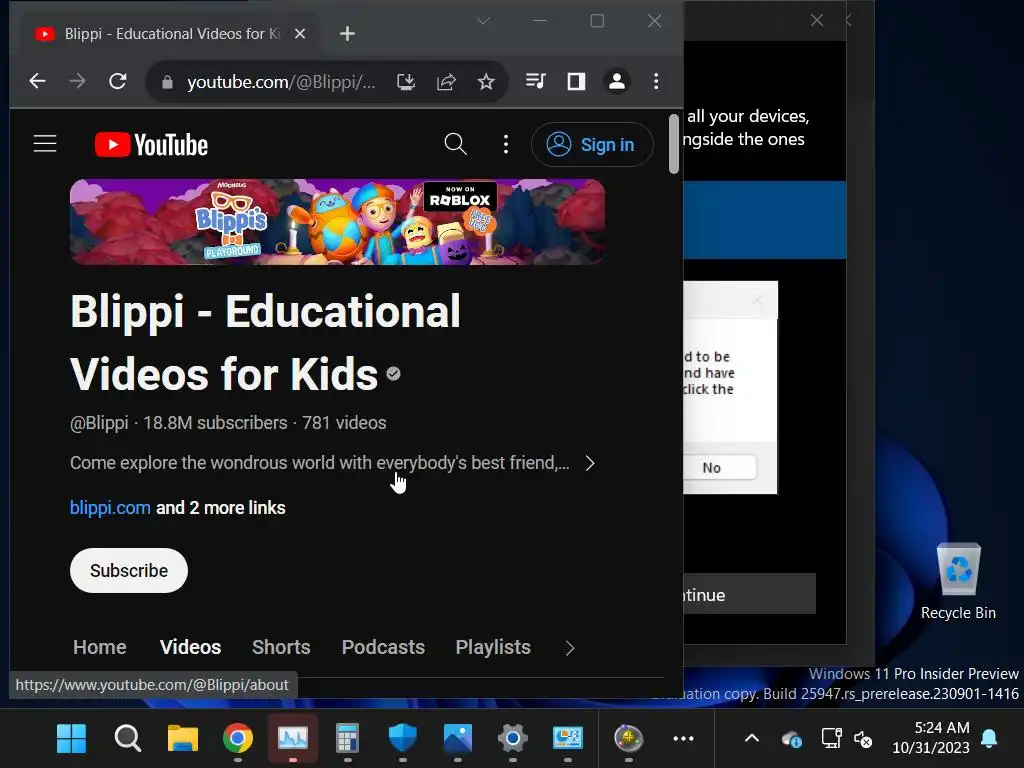Open the Windows Start menu

pos(72,739)
